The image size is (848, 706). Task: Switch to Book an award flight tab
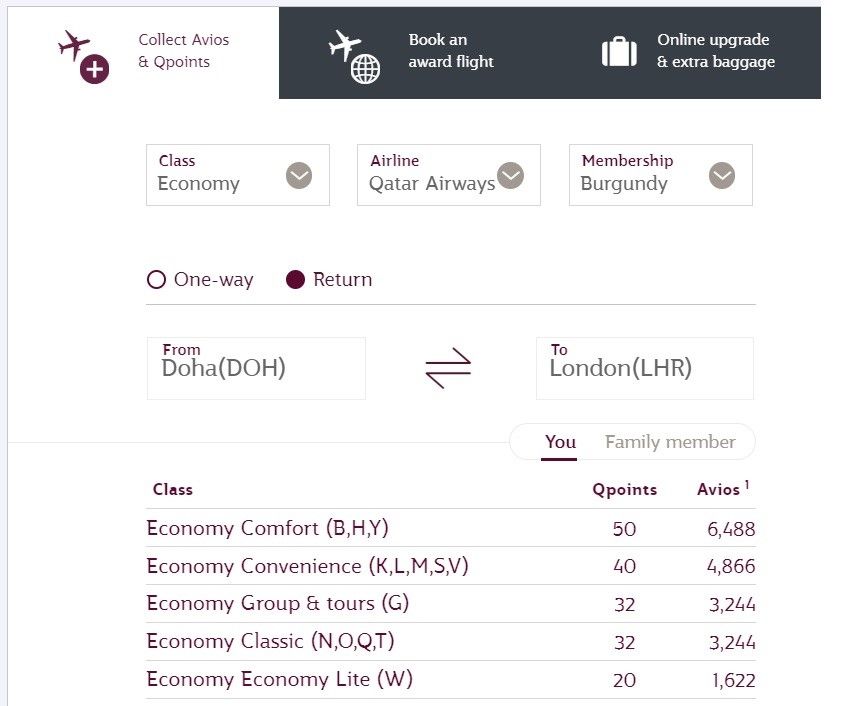click(410, 52)
